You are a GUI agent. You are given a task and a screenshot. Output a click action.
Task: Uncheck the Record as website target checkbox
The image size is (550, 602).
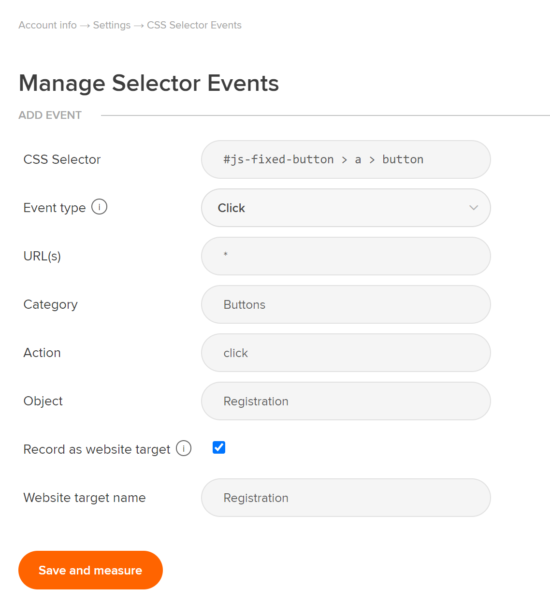coord(219,448)
